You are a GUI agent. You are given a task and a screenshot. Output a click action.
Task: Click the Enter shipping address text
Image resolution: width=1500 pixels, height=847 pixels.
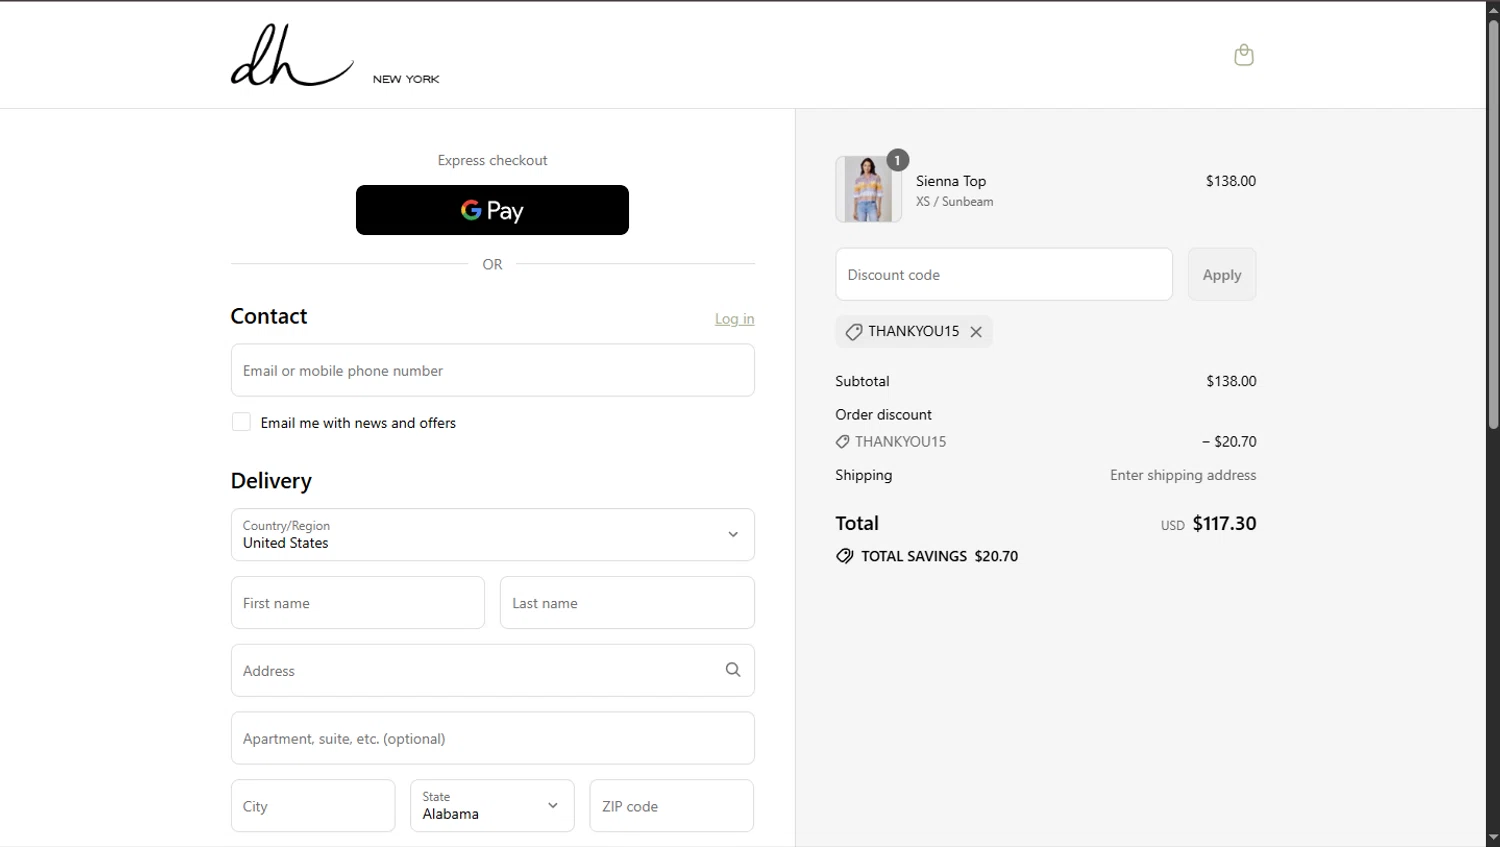pyautogui.click(x=1183, y=476)
